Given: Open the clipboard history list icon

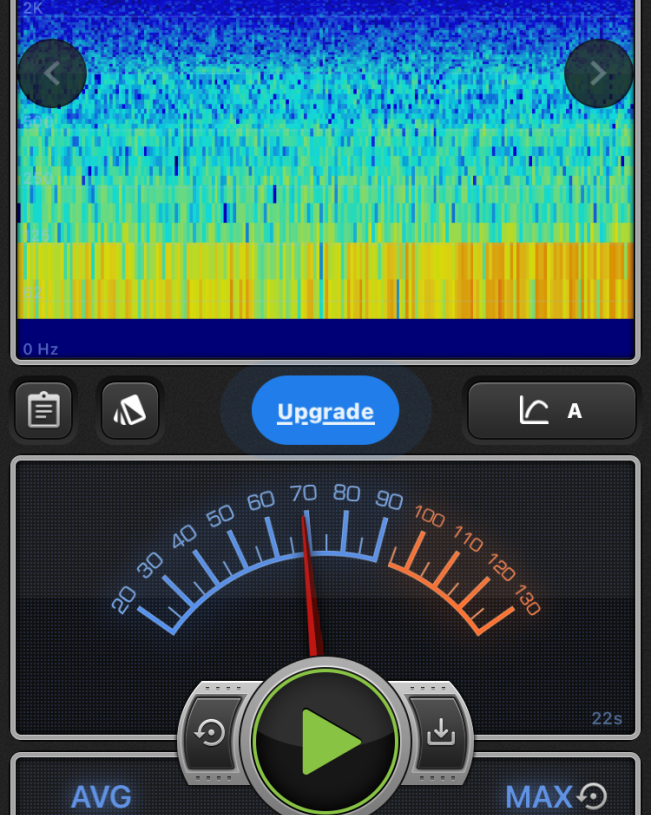Looking at the screenshot, I should (x=44, y=410).
